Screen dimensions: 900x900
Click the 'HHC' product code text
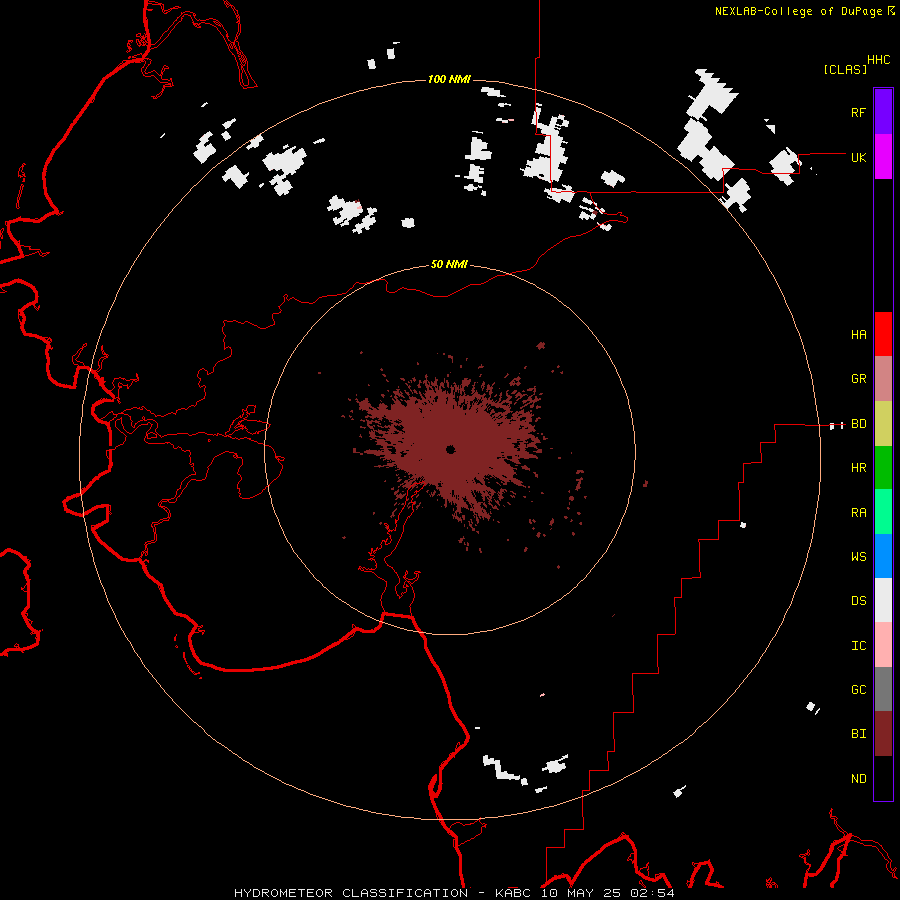click(x=879, y=60)
